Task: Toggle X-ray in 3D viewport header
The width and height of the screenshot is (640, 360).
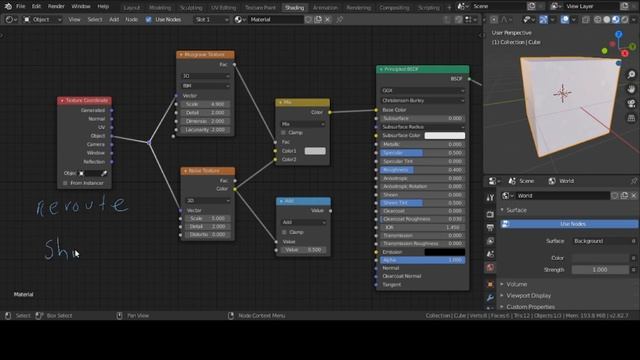Action: [x=586, y=20]
